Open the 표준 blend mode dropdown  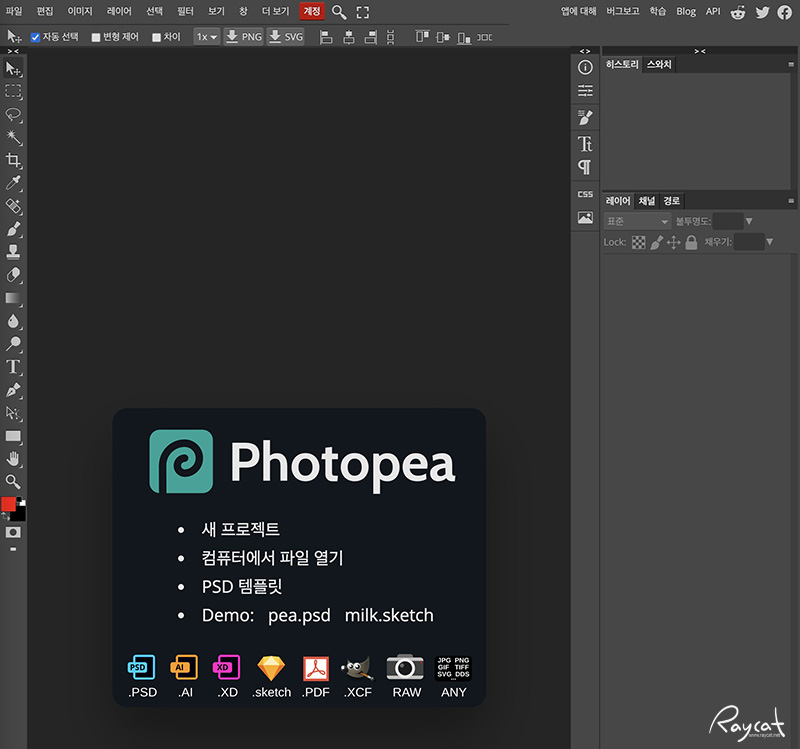coord(637,221)
